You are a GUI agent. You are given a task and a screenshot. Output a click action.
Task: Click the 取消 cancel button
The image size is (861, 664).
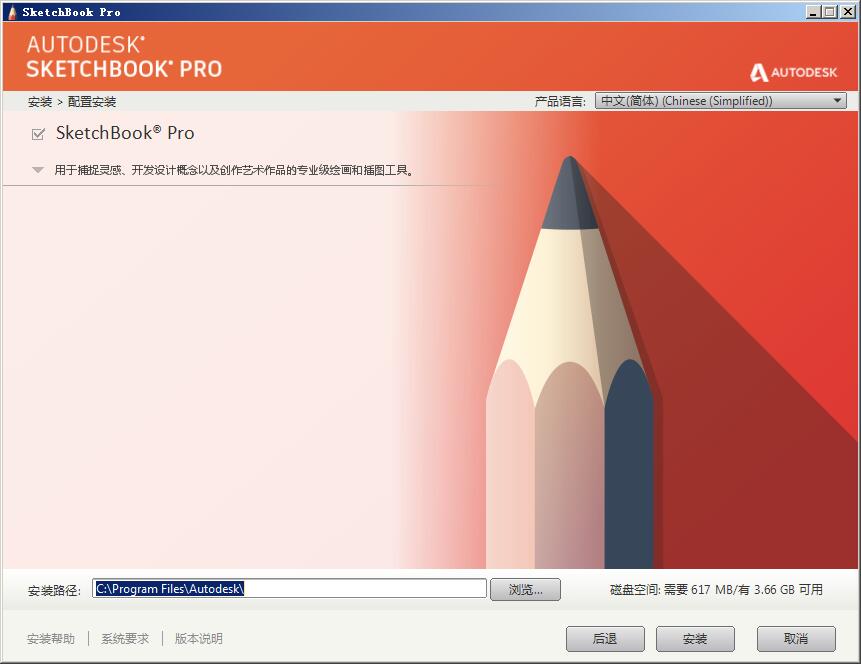click(x=796, y=639)
